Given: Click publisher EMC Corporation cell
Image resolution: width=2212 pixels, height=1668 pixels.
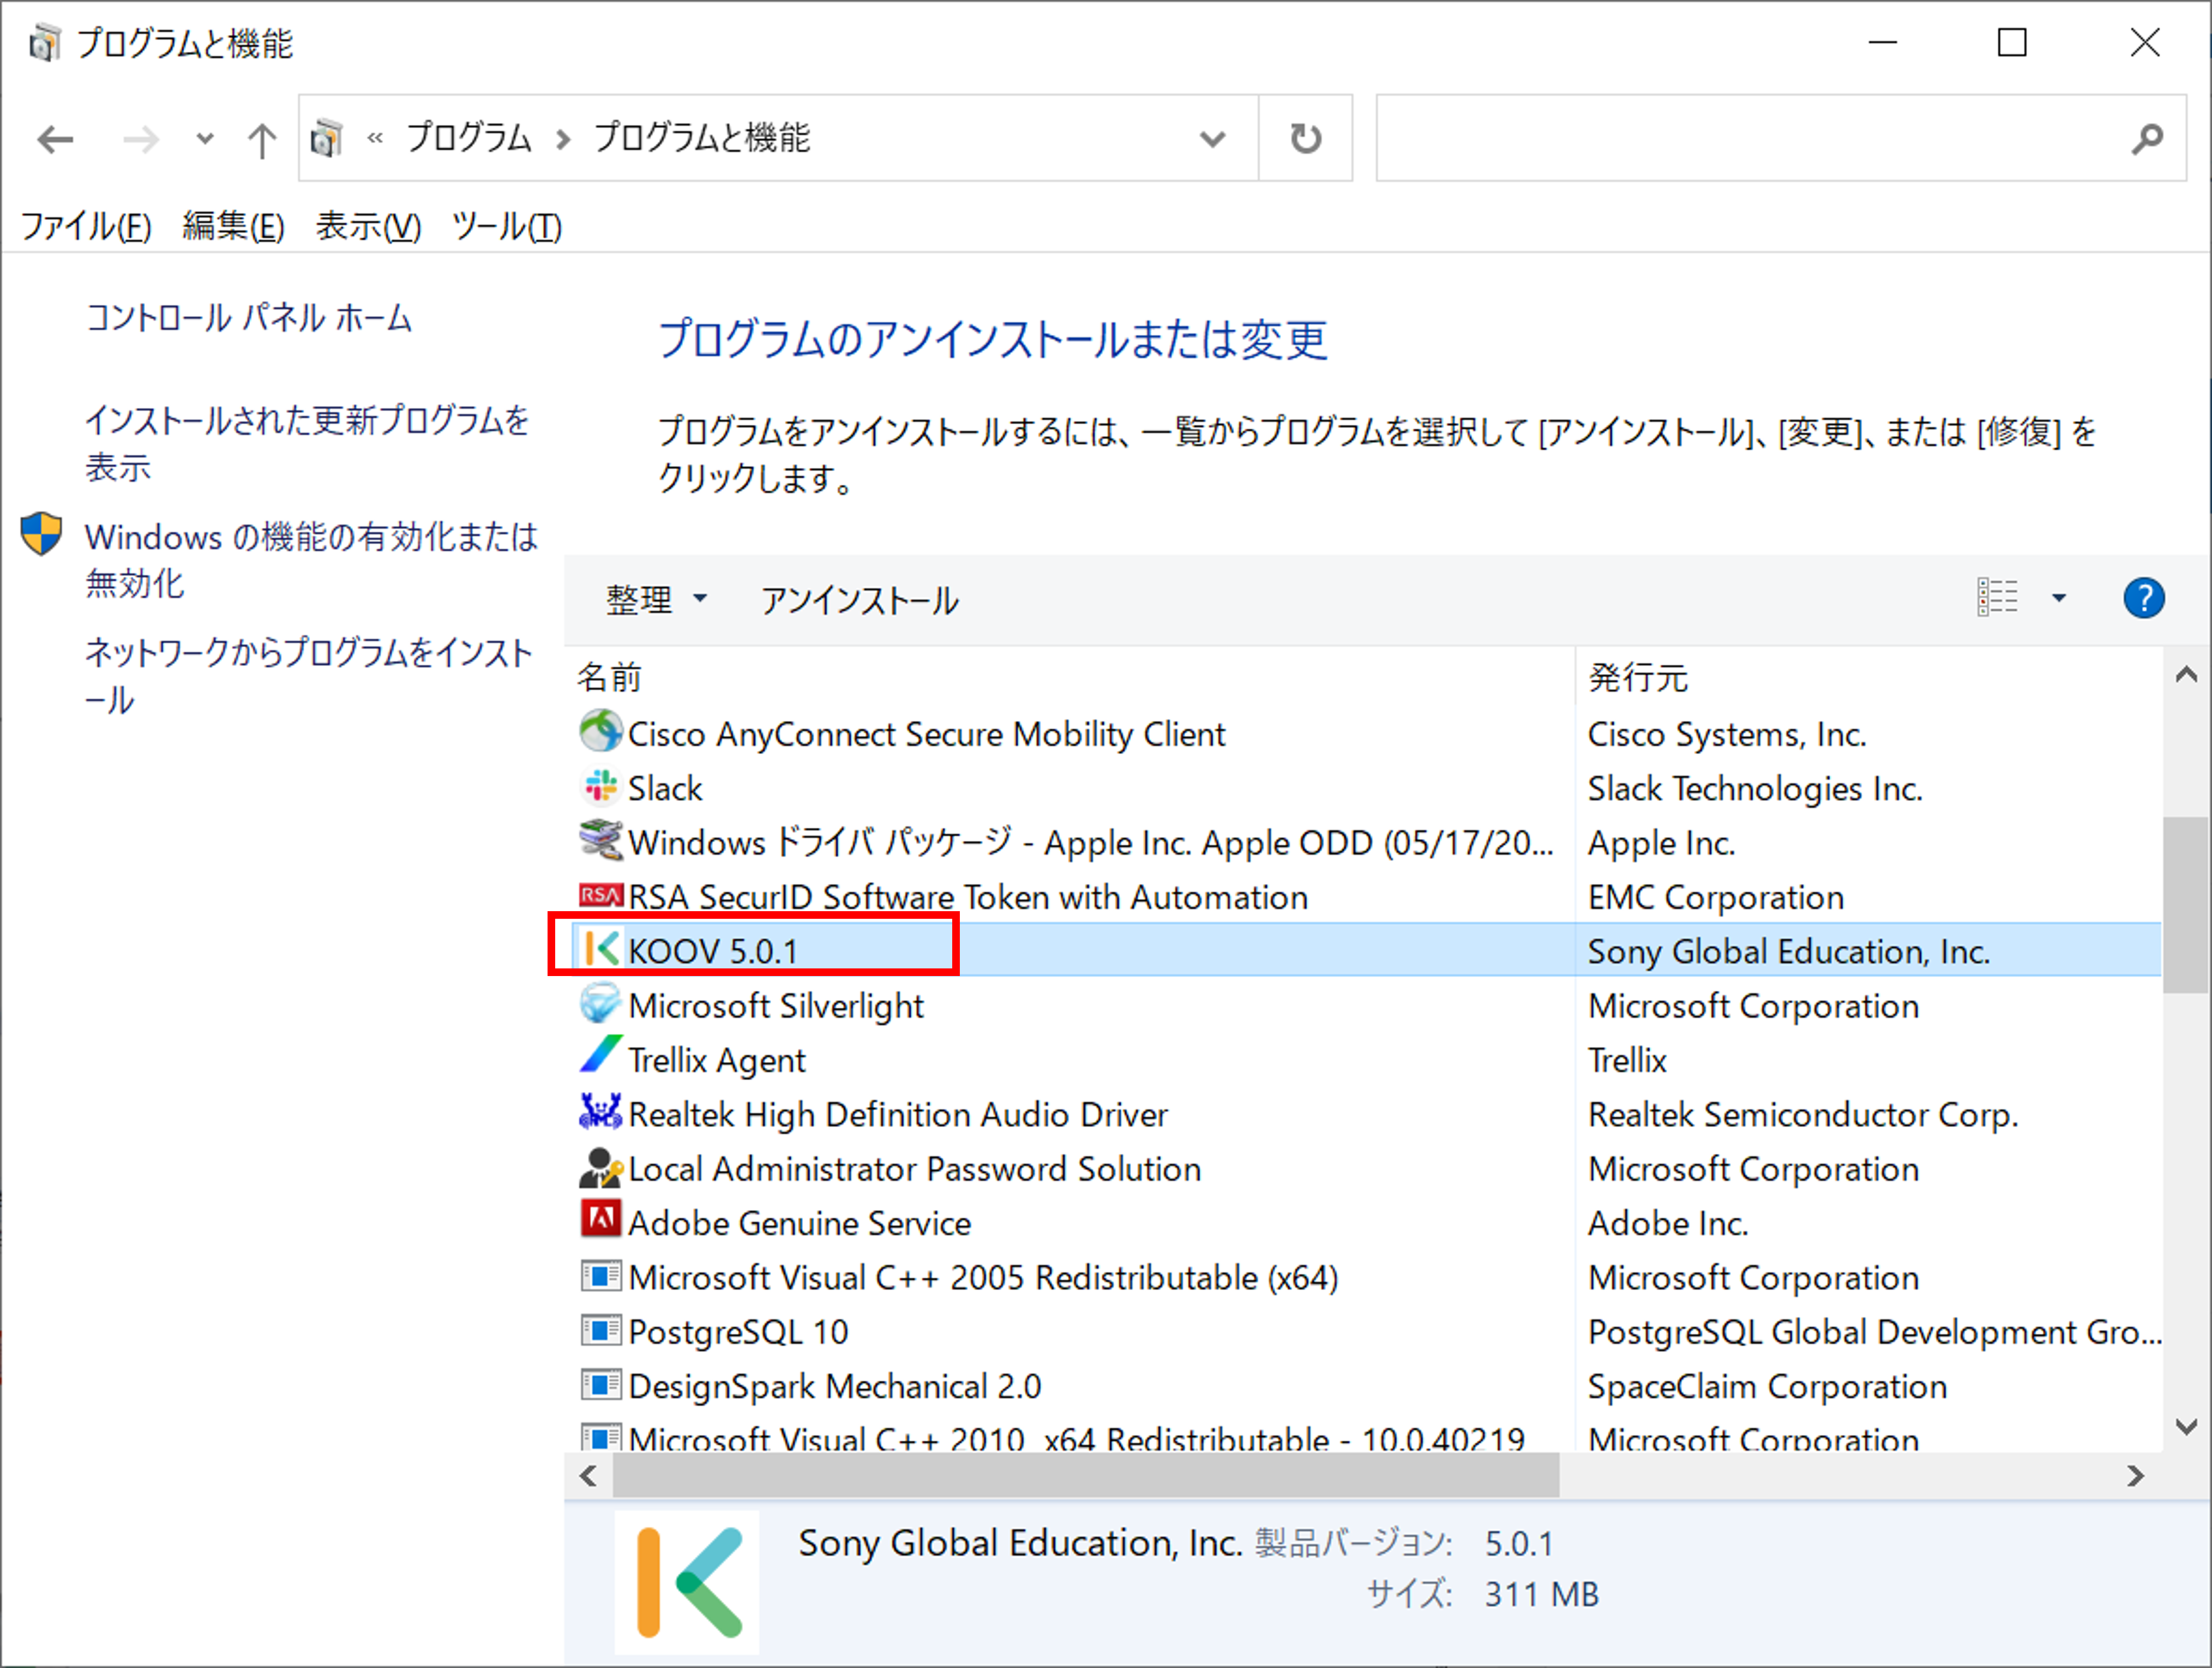Looking at the screenshot, I should click(1715, 897).
